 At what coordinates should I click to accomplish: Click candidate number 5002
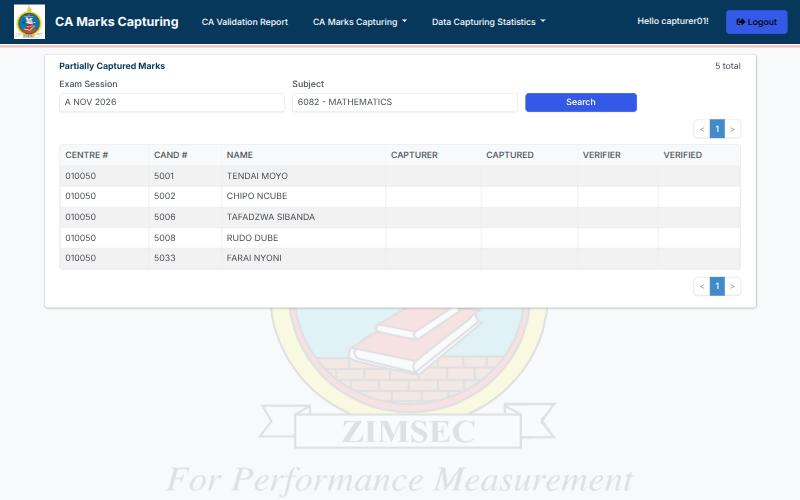[x=164, y=196]
